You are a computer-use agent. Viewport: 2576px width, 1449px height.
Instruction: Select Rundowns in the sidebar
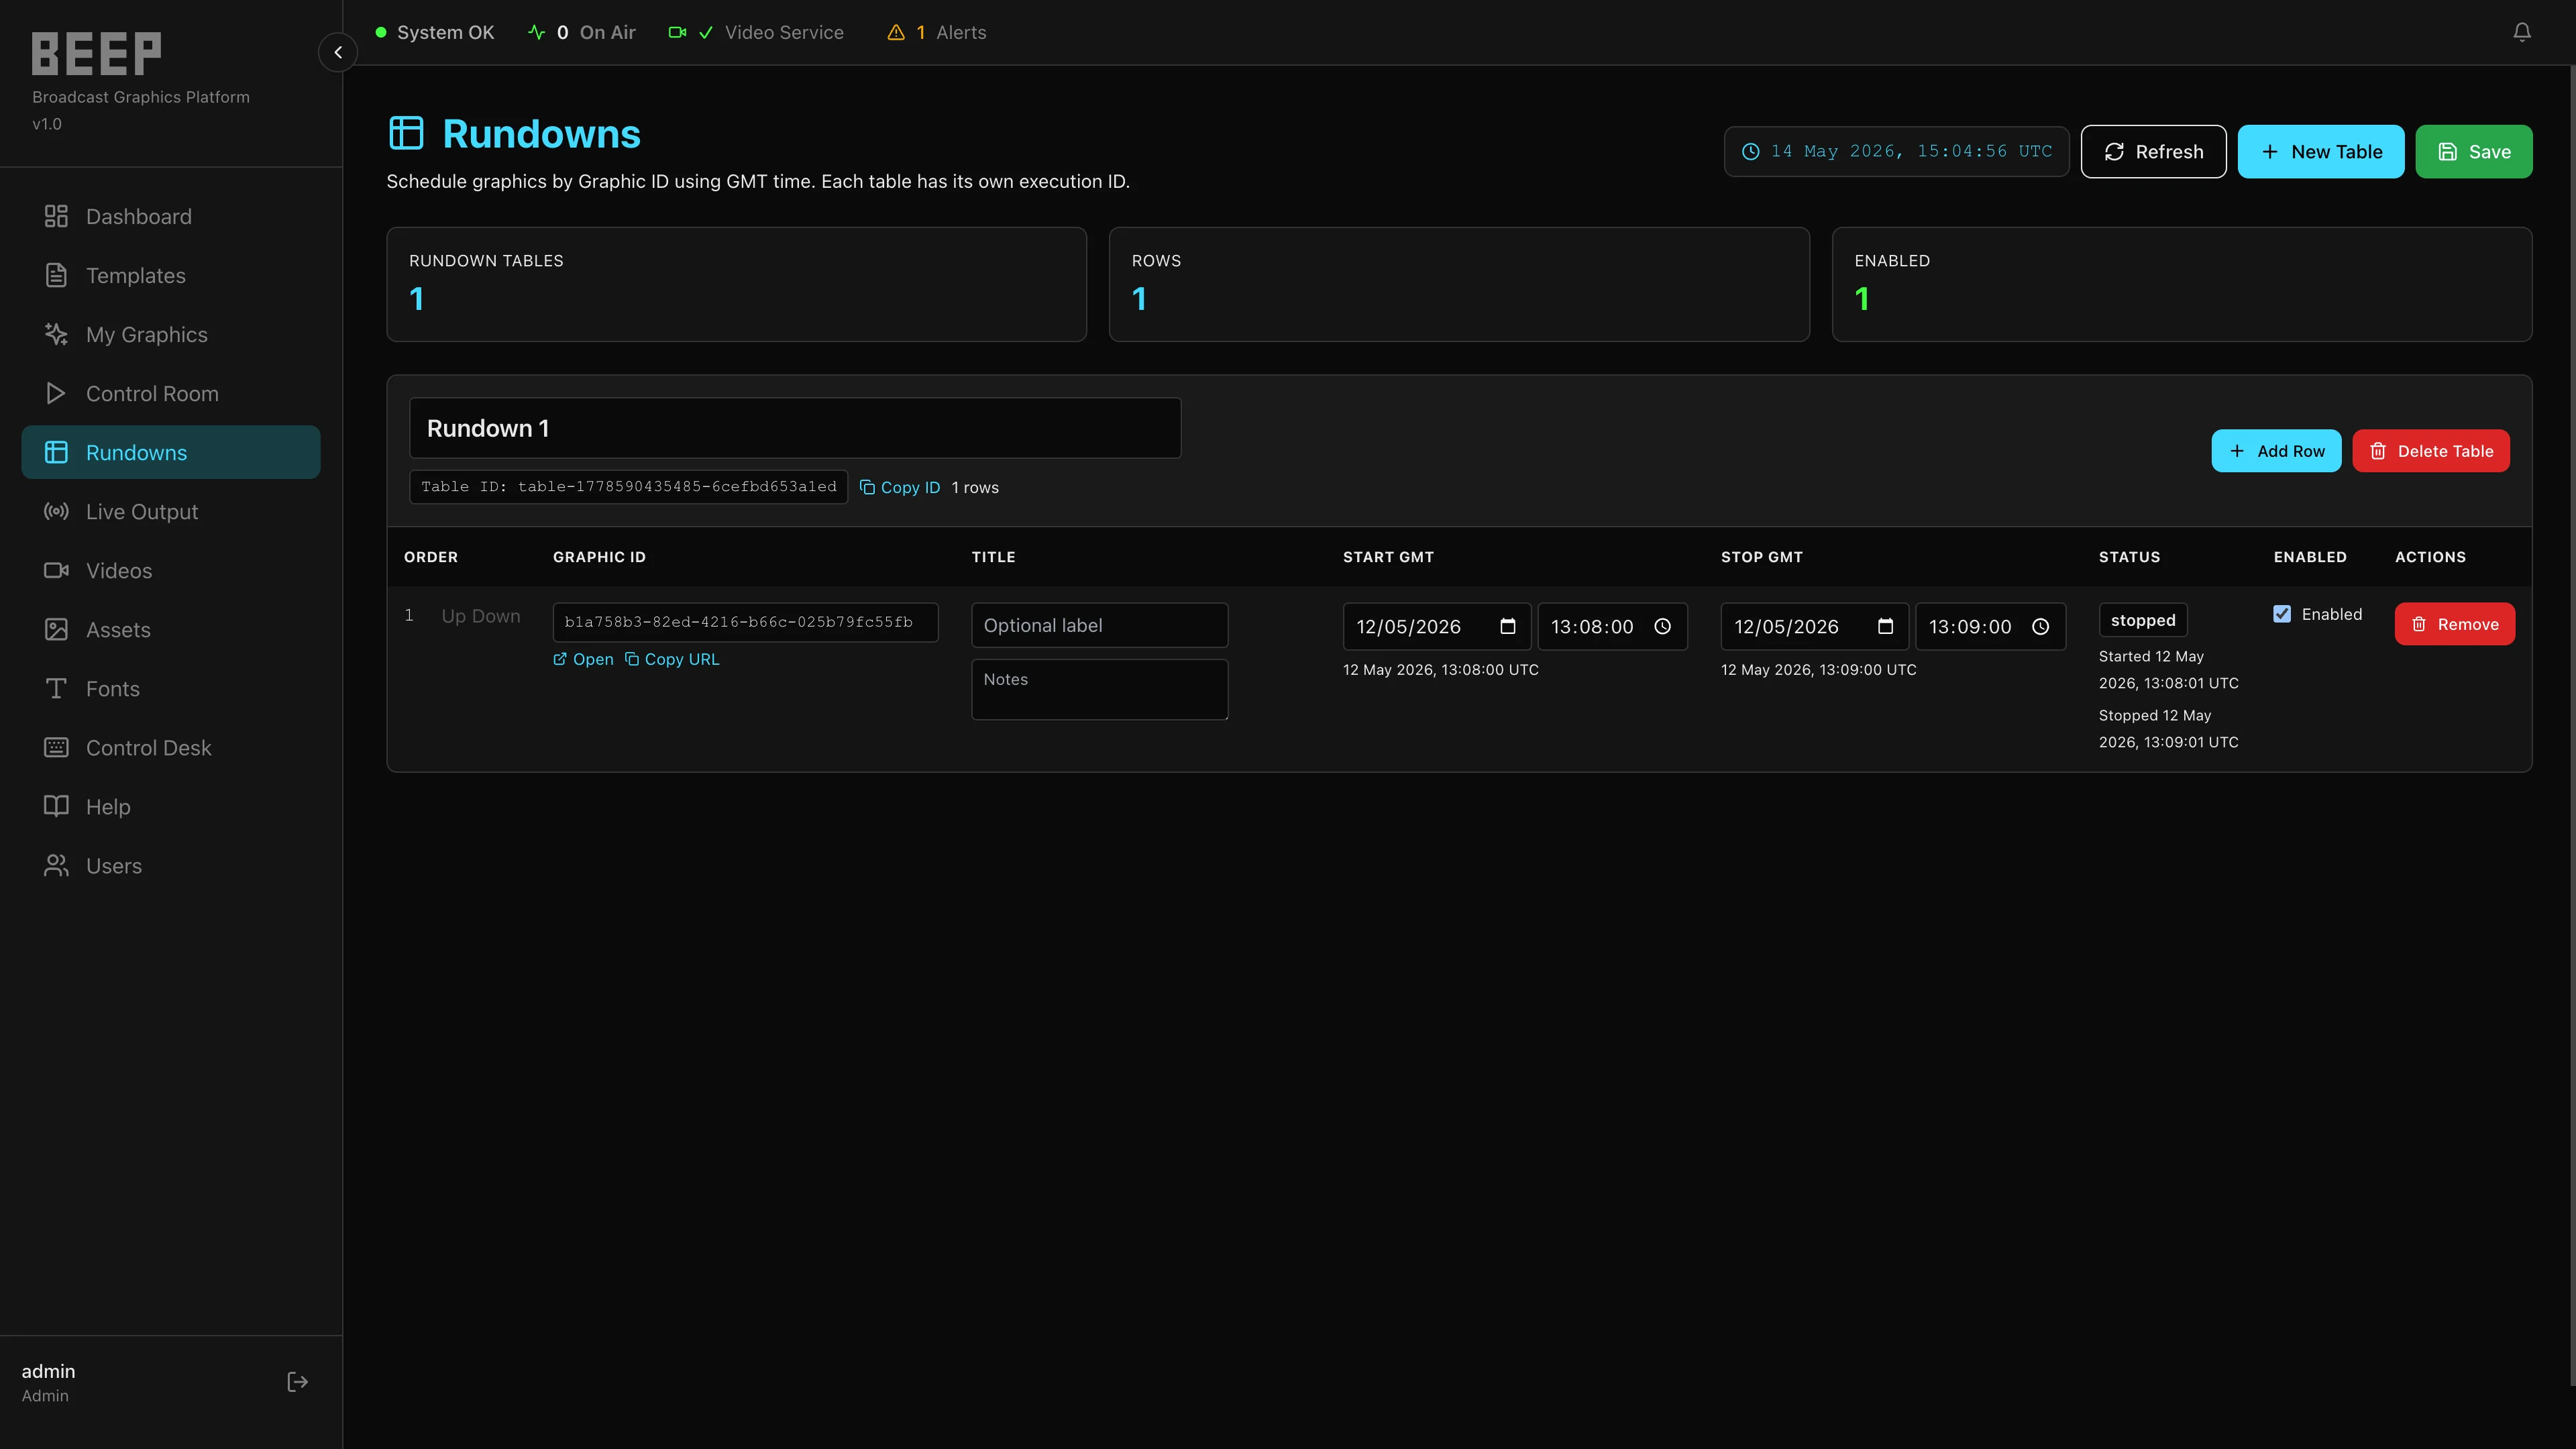[x=171, y=452]
